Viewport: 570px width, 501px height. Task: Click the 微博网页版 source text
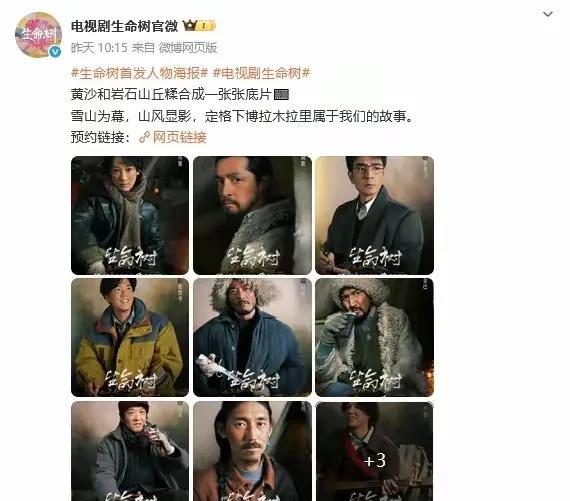[188, 48]
